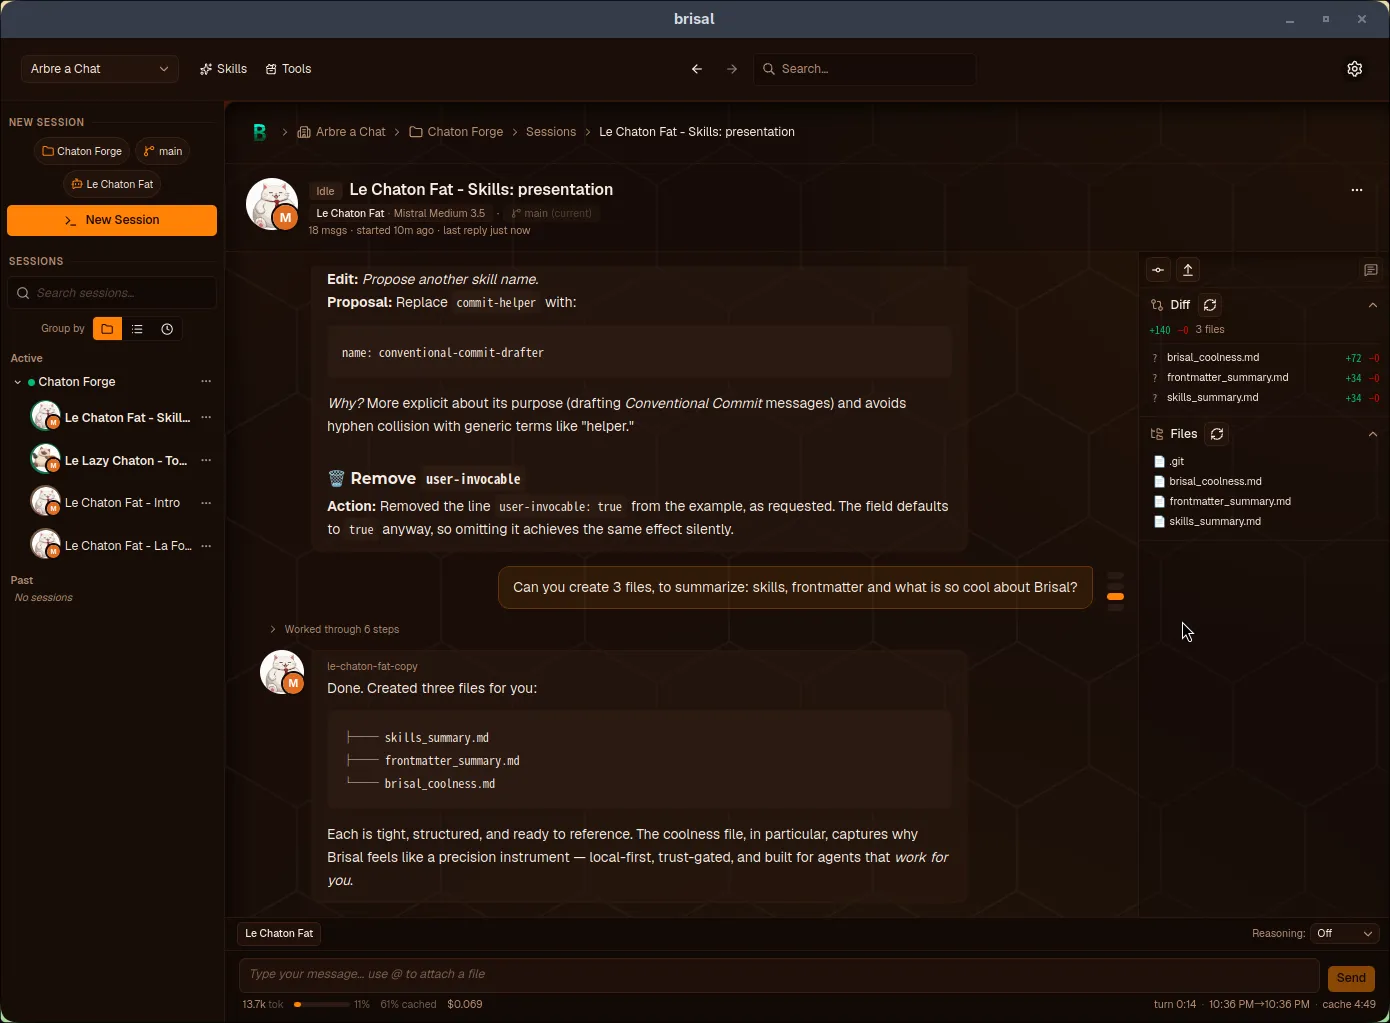Image resolution: width=1390 pixels, height=1023 pixels.
Task: Group sessions by folder
Action: coord(107,329)
